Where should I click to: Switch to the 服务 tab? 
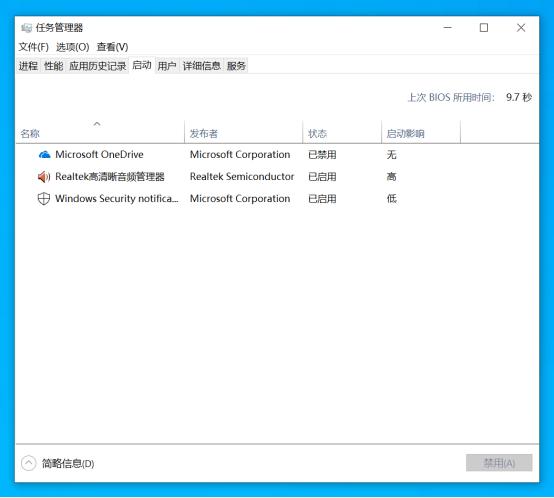pyautogui.click(x=236, y=66)
